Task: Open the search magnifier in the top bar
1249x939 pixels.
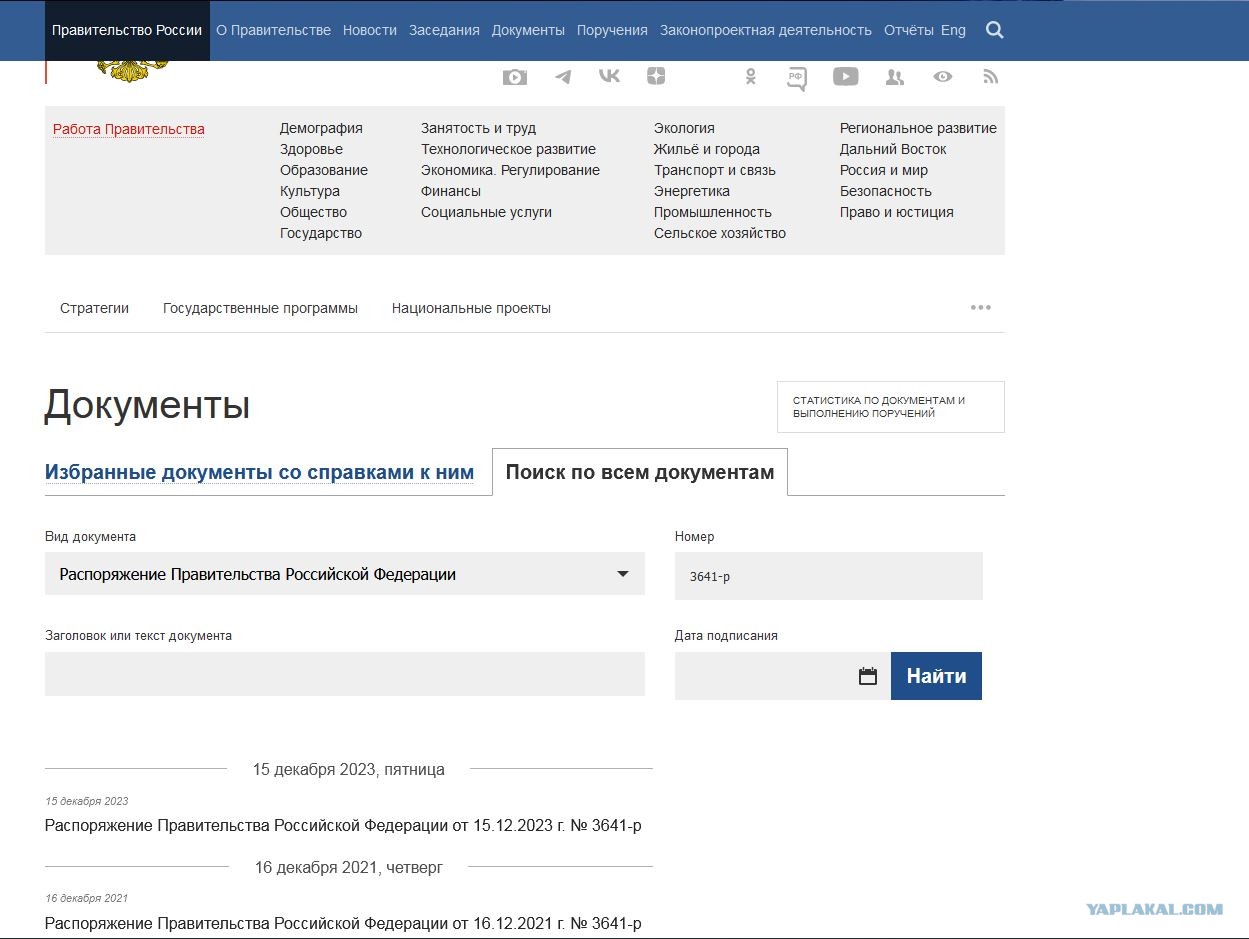Action: tap(994, 30)
